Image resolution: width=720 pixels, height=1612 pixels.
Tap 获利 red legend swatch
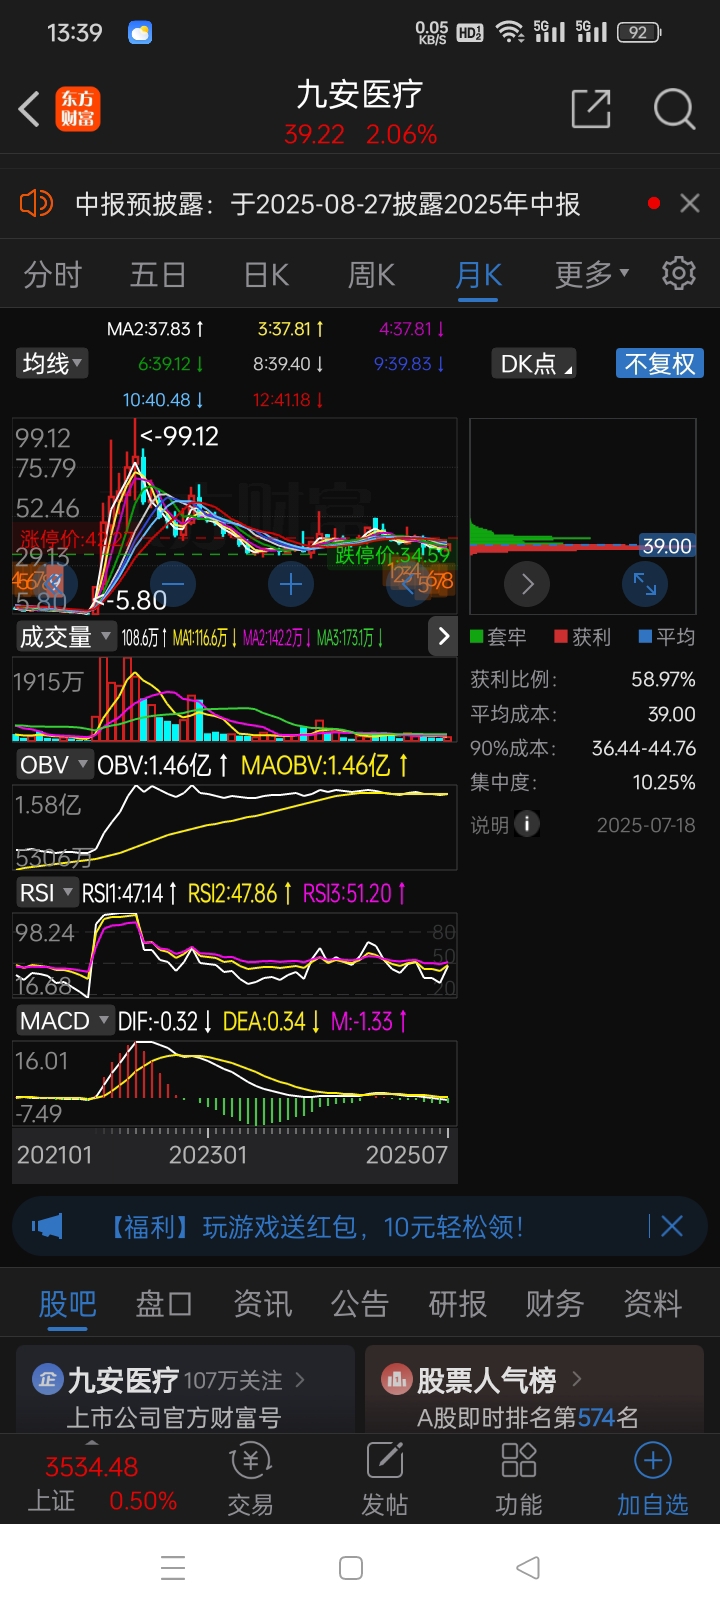coord(561,636)
